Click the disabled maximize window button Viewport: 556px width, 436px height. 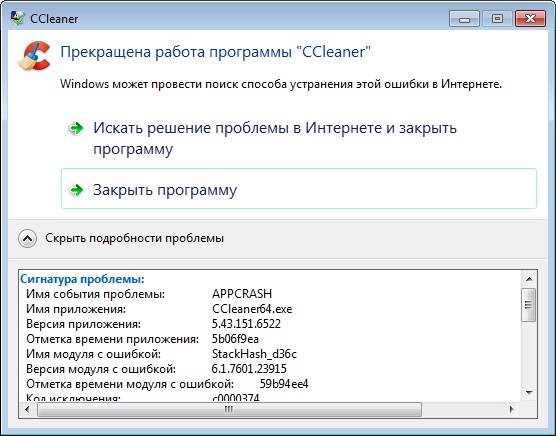tap(497, 19)
